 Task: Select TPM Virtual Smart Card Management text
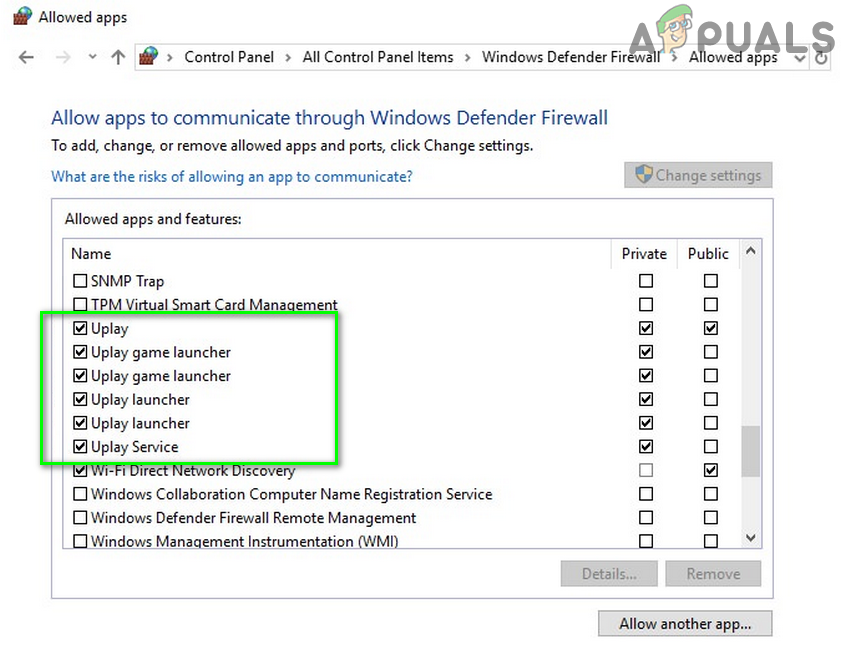[214, 305]
